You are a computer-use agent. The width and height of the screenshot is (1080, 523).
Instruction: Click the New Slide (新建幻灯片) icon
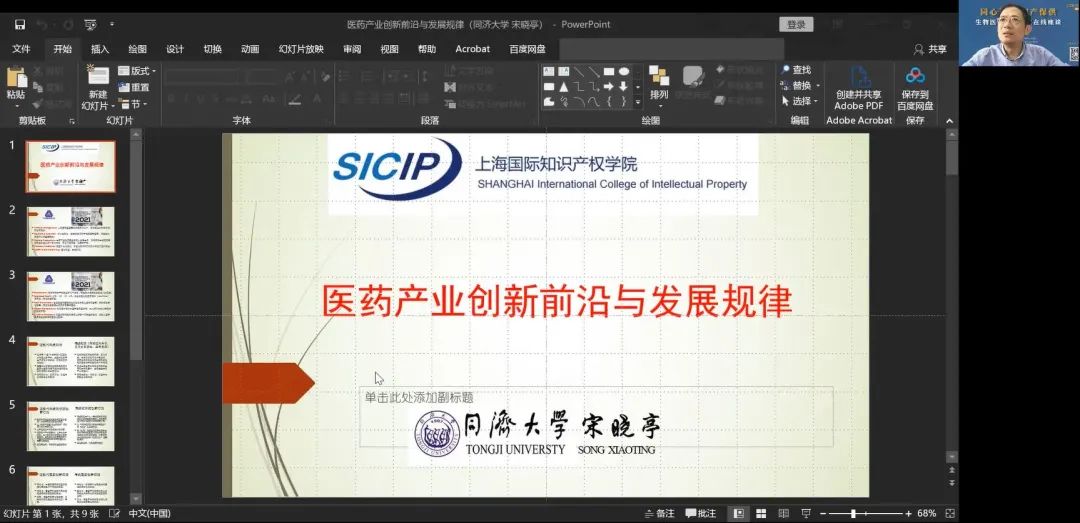(97, 77)
